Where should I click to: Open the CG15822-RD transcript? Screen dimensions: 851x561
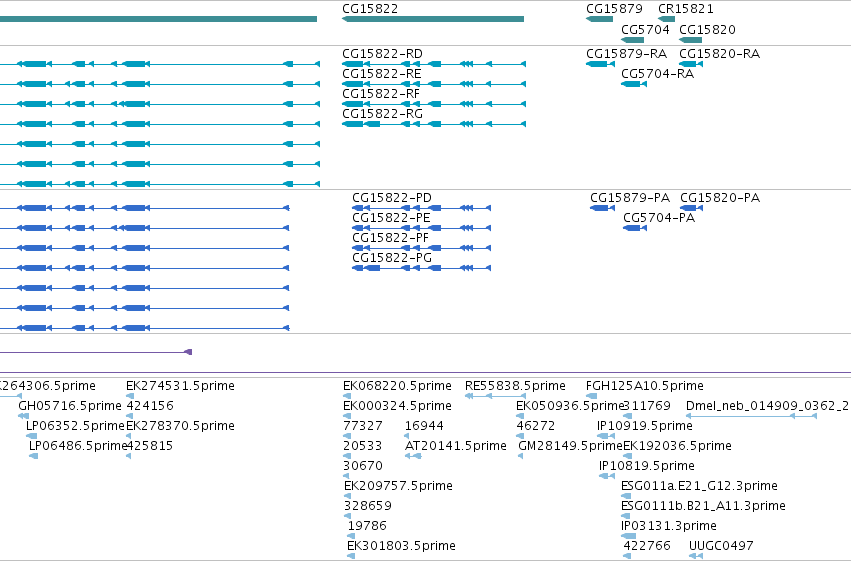pyautogui.click(x=434, y=64)
